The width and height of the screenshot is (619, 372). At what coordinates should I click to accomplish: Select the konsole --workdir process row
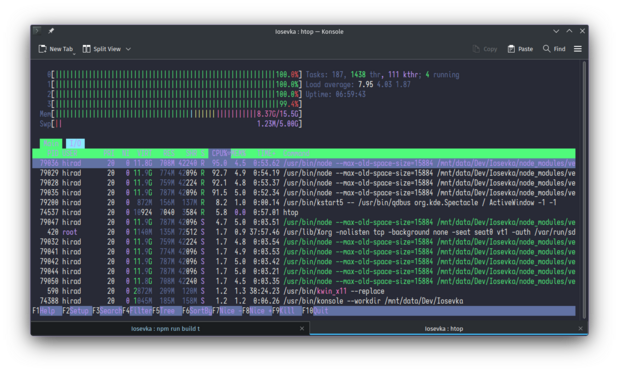[304, 301]
